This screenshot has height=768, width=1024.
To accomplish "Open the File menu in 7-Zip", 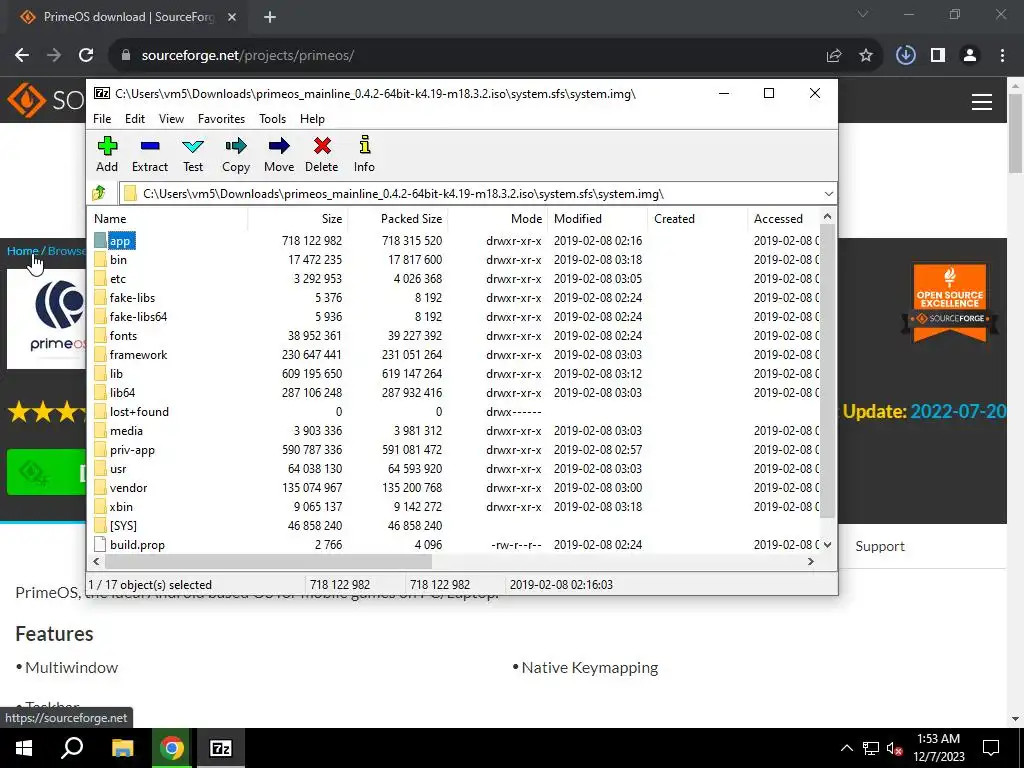I will pyautogui.click(x=102, y=119).
